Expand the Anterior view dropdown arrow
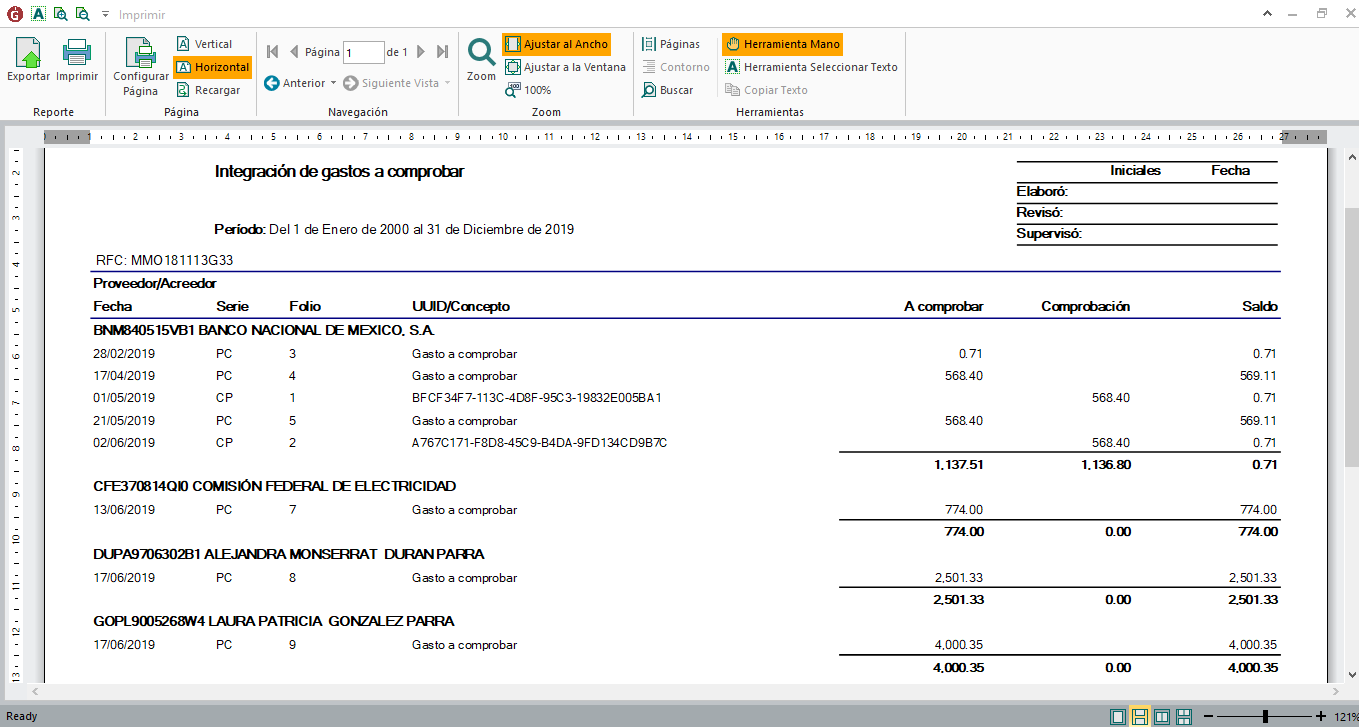The height and width of the screenshot is (728, 1359). tap(333, 83)
